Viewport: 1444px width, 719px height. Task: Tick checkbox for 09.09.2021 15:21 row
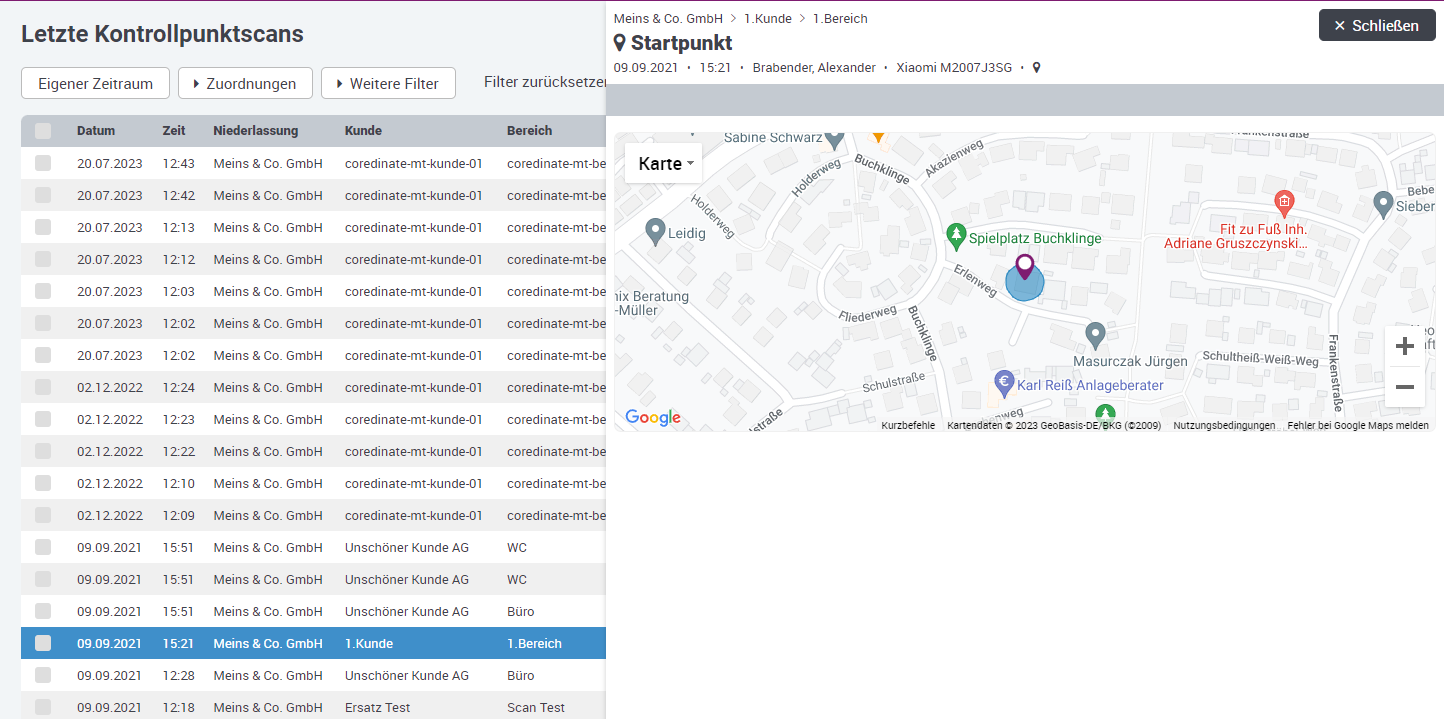click(43, 643)
